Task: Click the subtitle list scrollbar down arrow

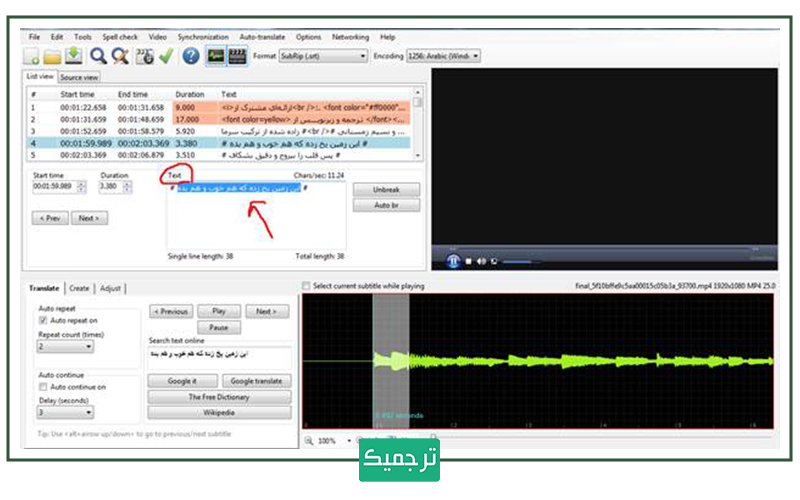Action: pyautogui.click(x=418, y=156)
